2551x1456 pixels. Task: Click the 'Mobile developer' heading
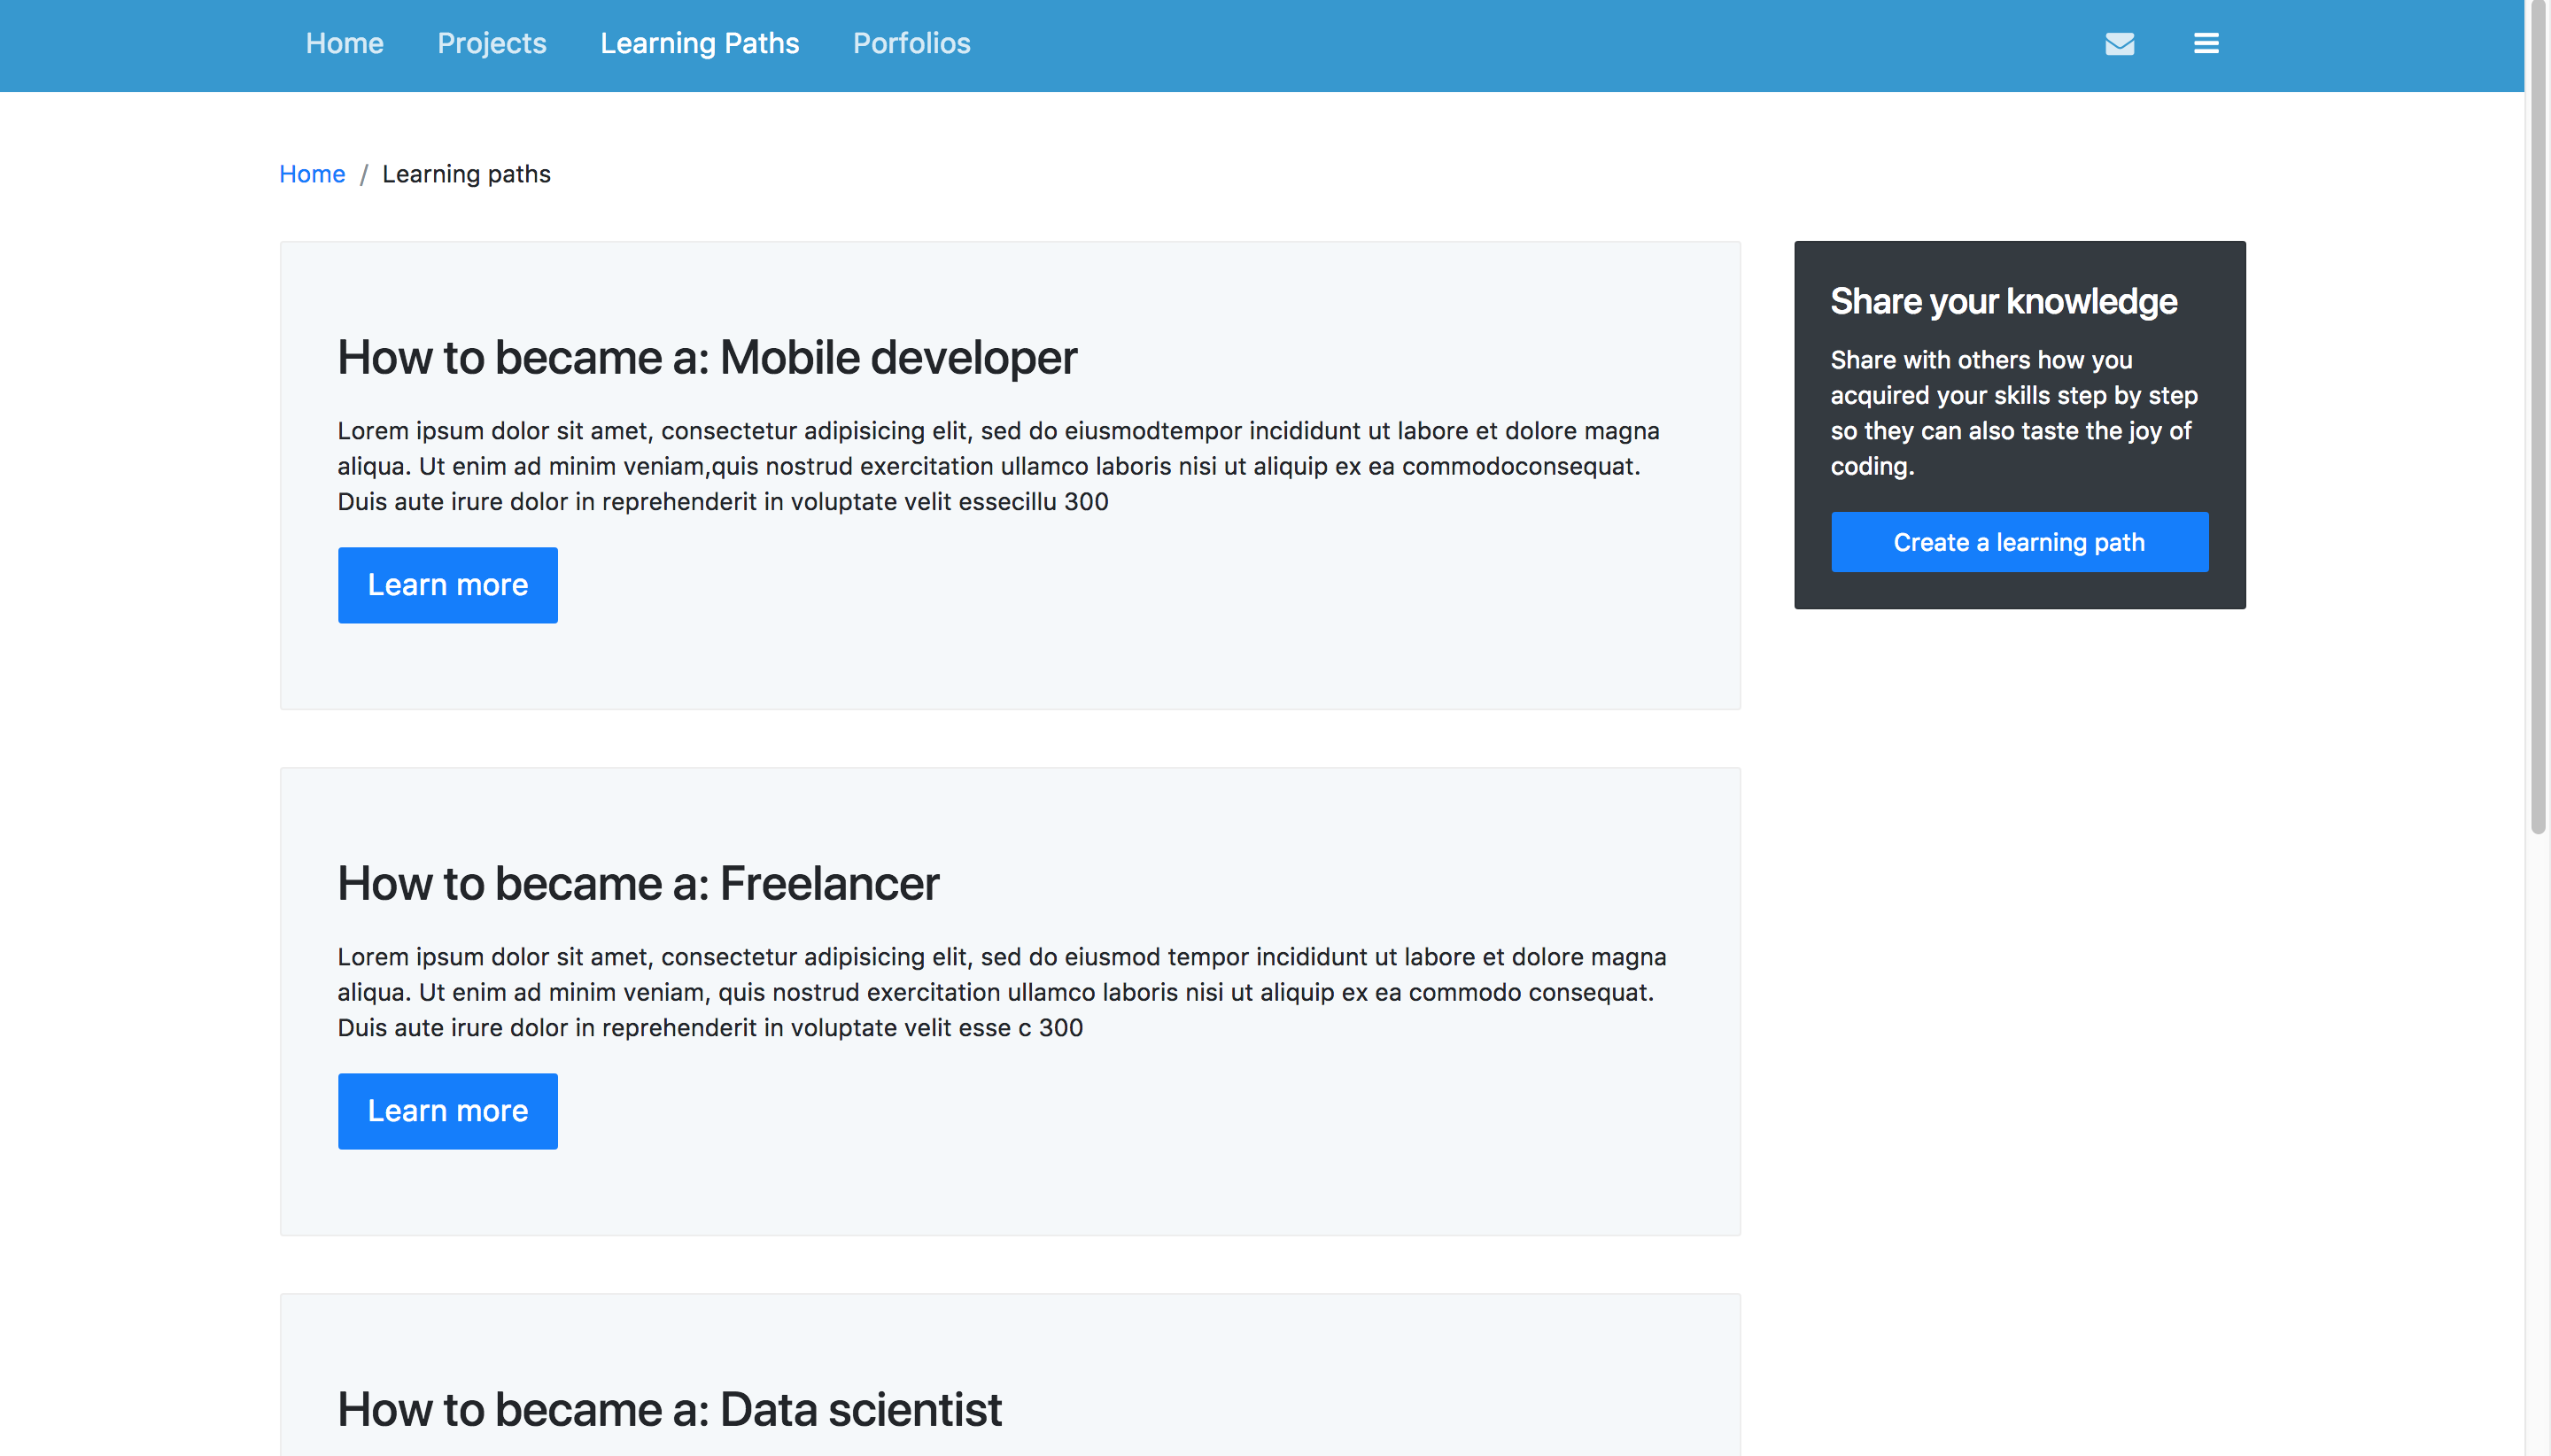click(x=707, y=358)
